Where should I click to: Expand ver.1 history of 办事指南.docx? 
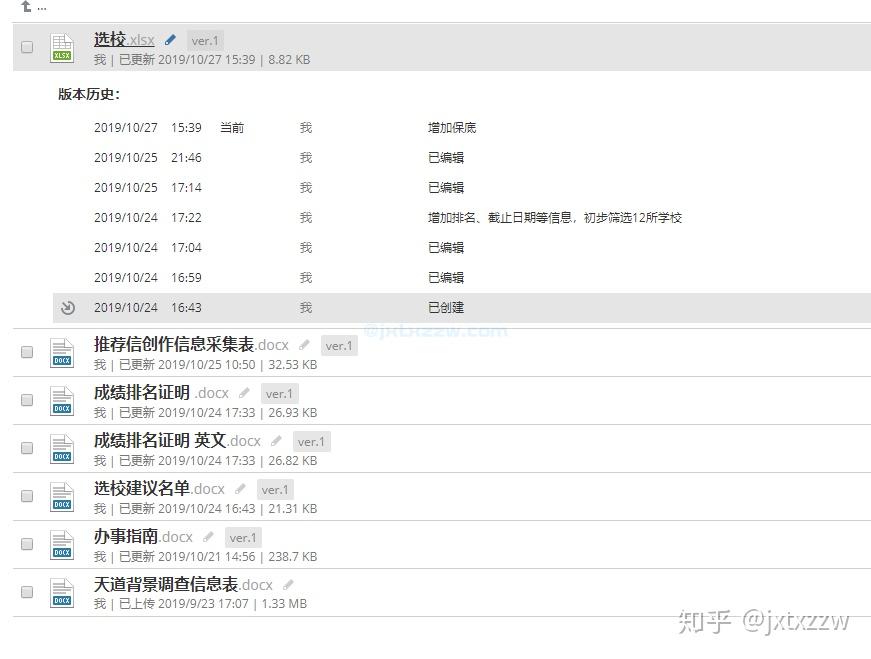point(243,537)
